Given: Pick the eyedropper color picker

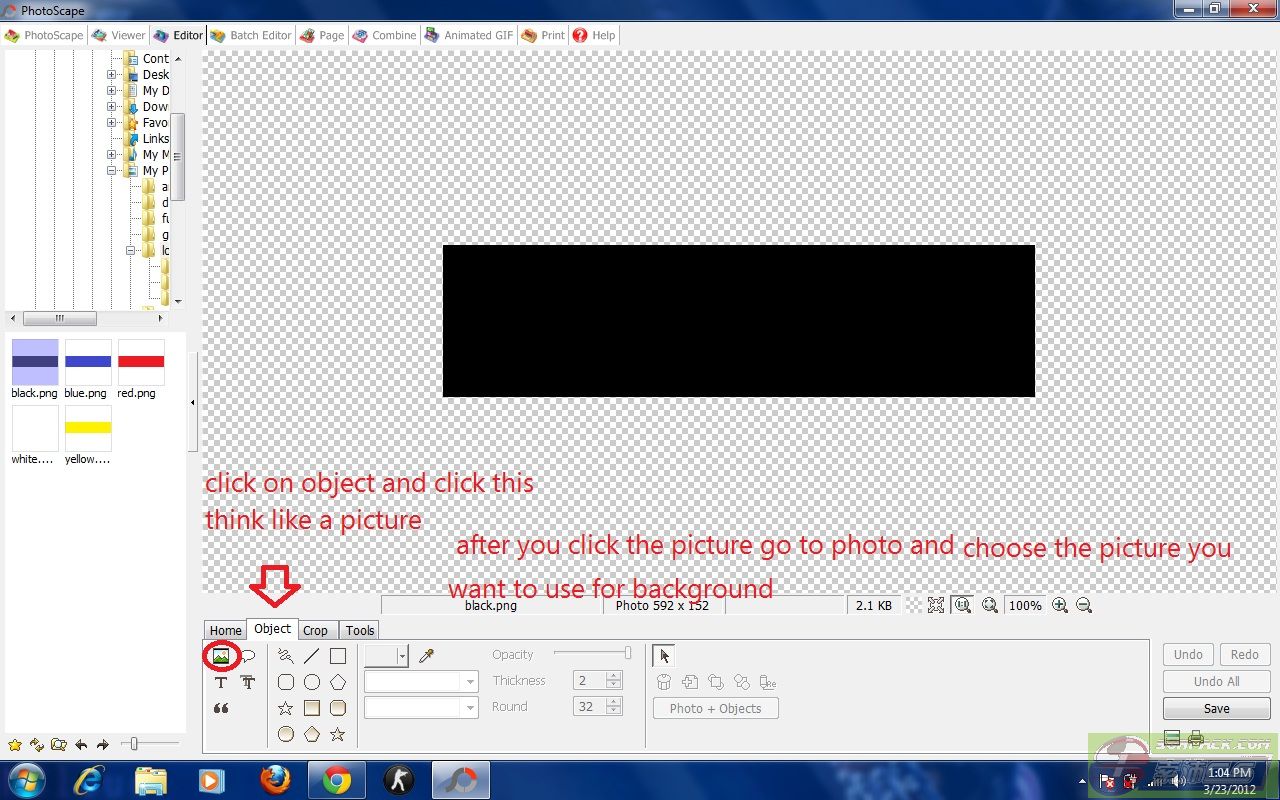Looking at the screenshot, I should point(427,656).
